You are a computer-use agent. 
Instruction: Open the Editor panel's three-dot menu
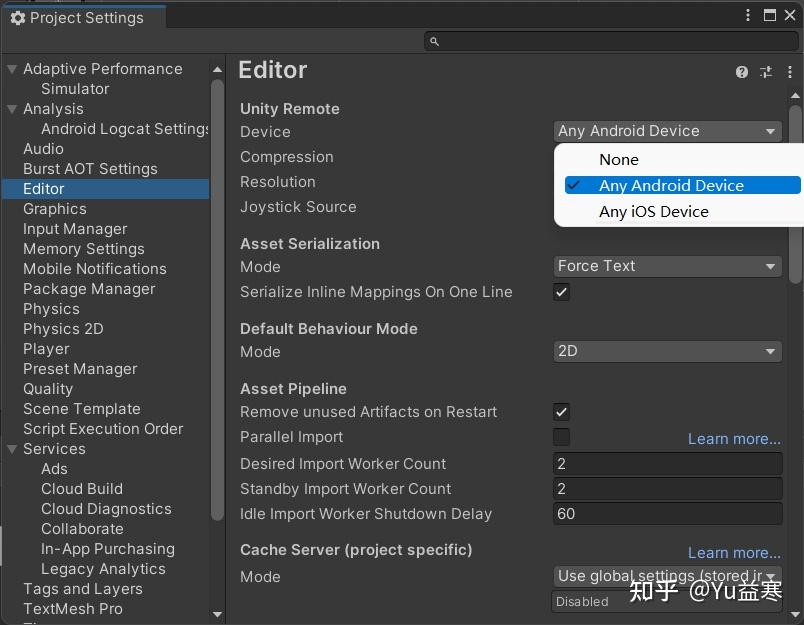pyautogui.click(x=790, y=72)
